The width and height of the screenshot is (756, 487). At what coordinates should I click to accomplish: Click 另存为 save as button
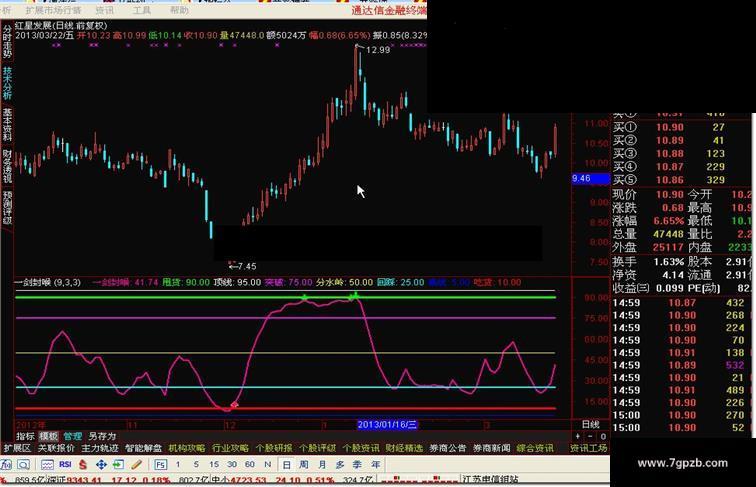pos(102,436)
